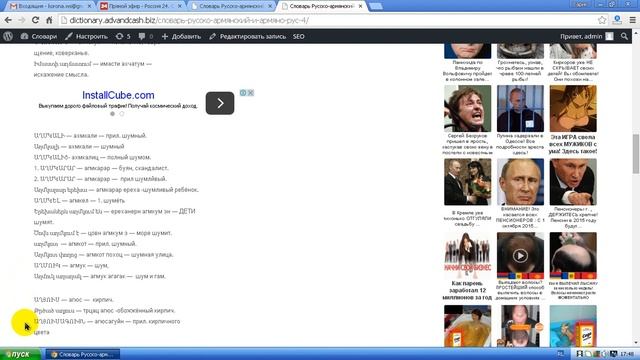Click the system tray clock showing 17:48
Screen dimensions: 640x360
coord(627,354)
